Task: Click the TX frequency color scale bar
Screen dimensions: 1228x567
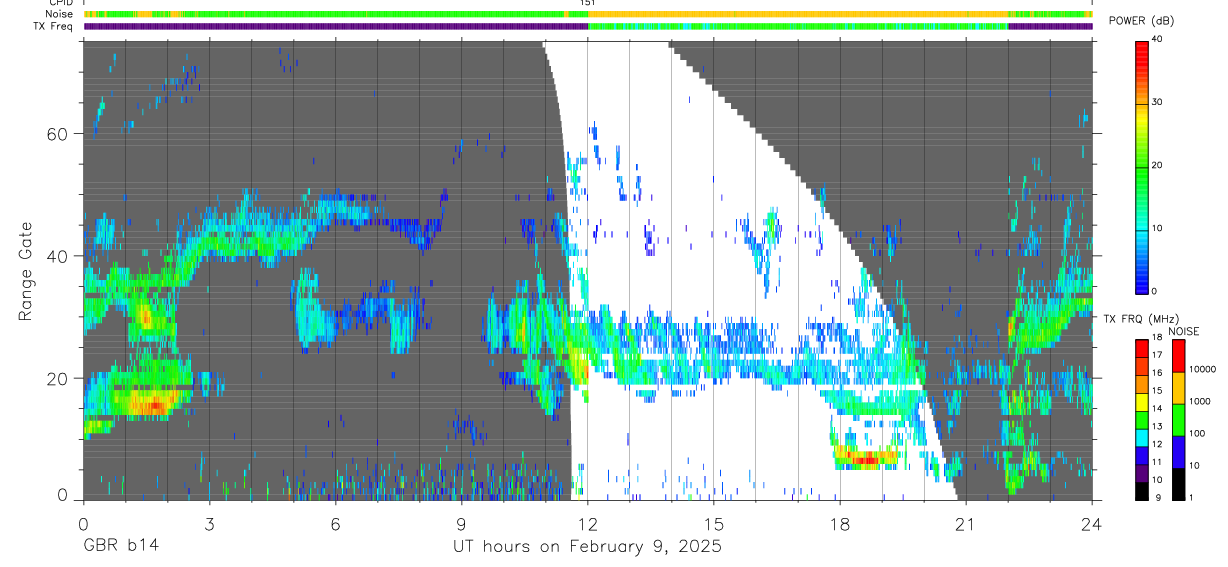Action: click(1142, 420)
